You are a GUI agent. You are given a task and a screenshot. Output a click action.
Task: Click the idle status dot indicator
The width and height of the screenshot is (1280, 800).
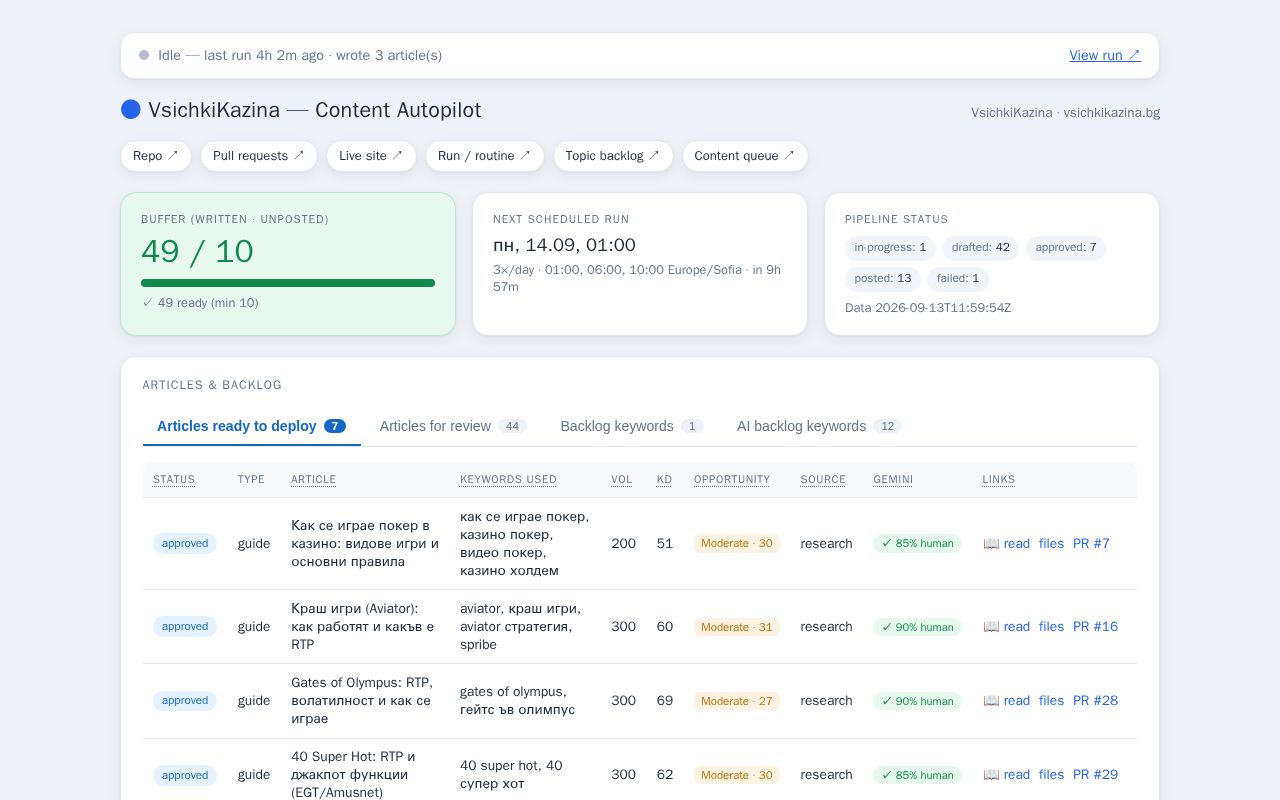144,55
